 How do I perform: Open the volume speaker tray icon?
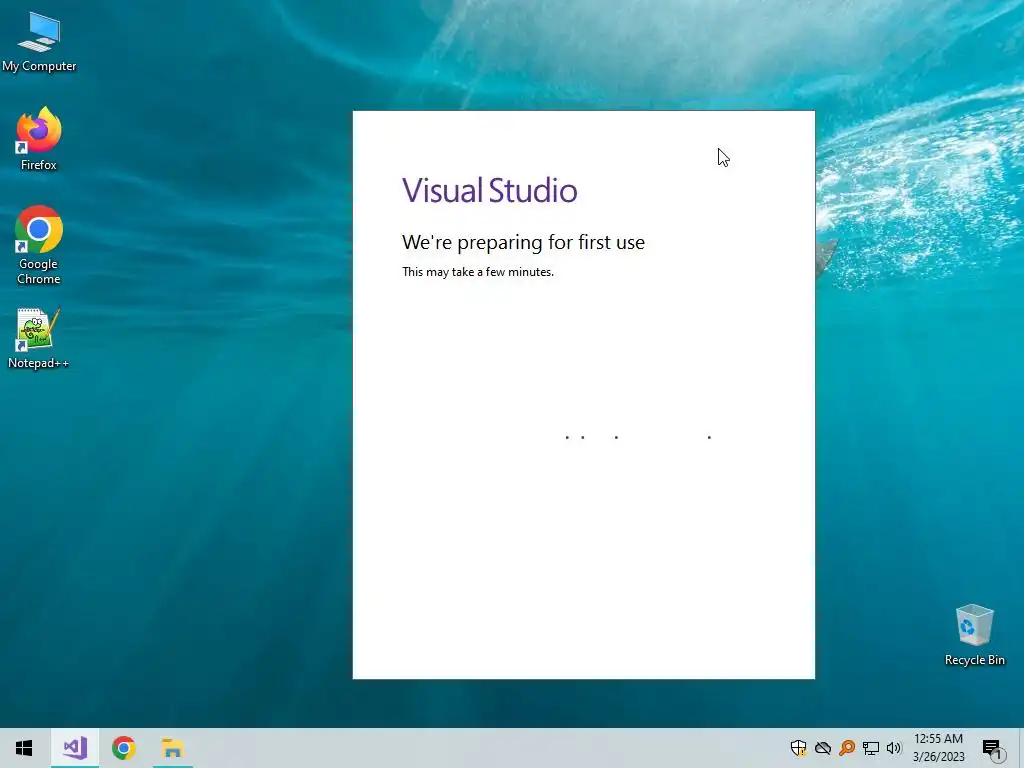click(894, 748)
